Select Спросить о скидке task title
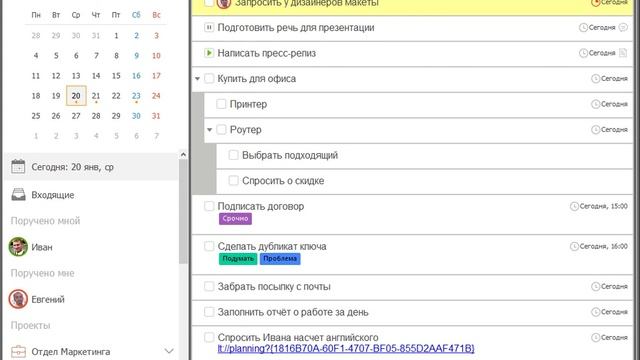Viewport: 640px width, 360px height. click(283, 181)
